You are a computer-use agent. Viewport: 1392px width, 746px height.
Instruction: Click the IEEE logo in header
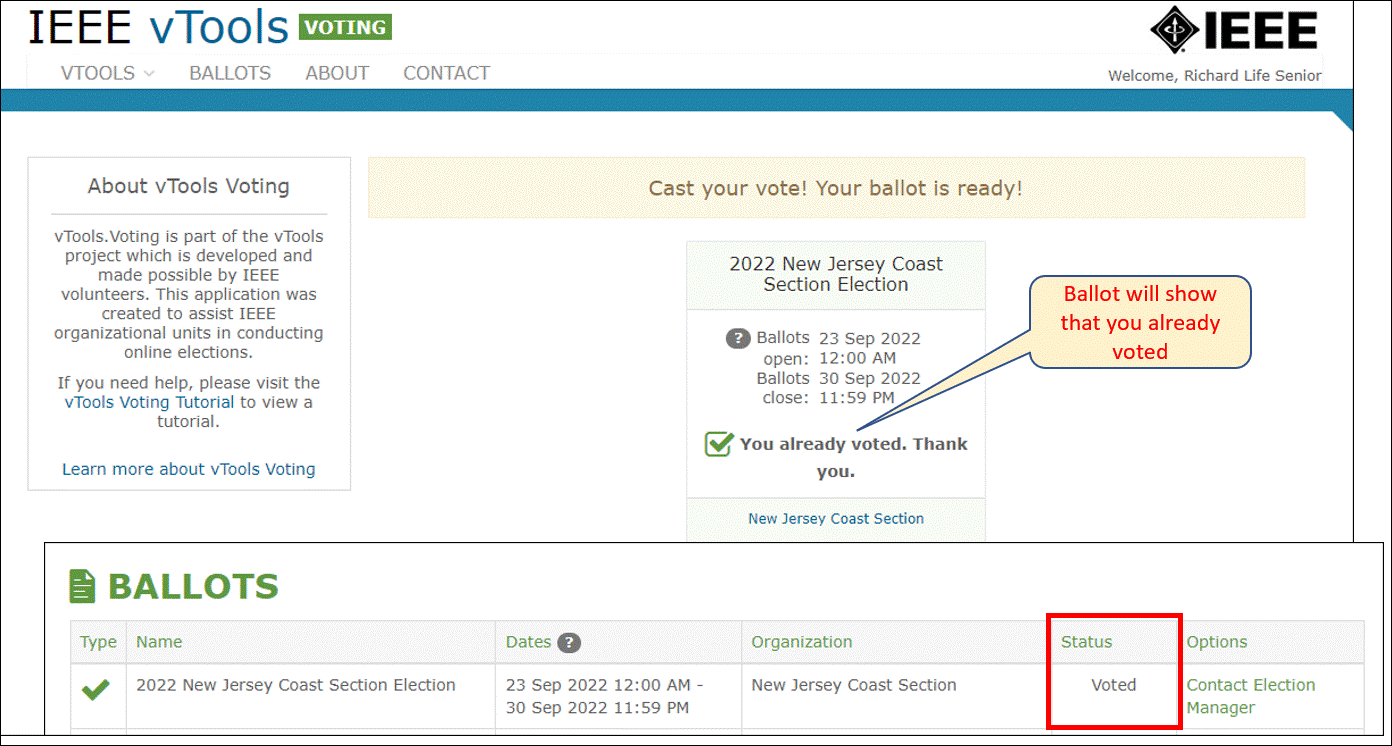pos(1234,31)
